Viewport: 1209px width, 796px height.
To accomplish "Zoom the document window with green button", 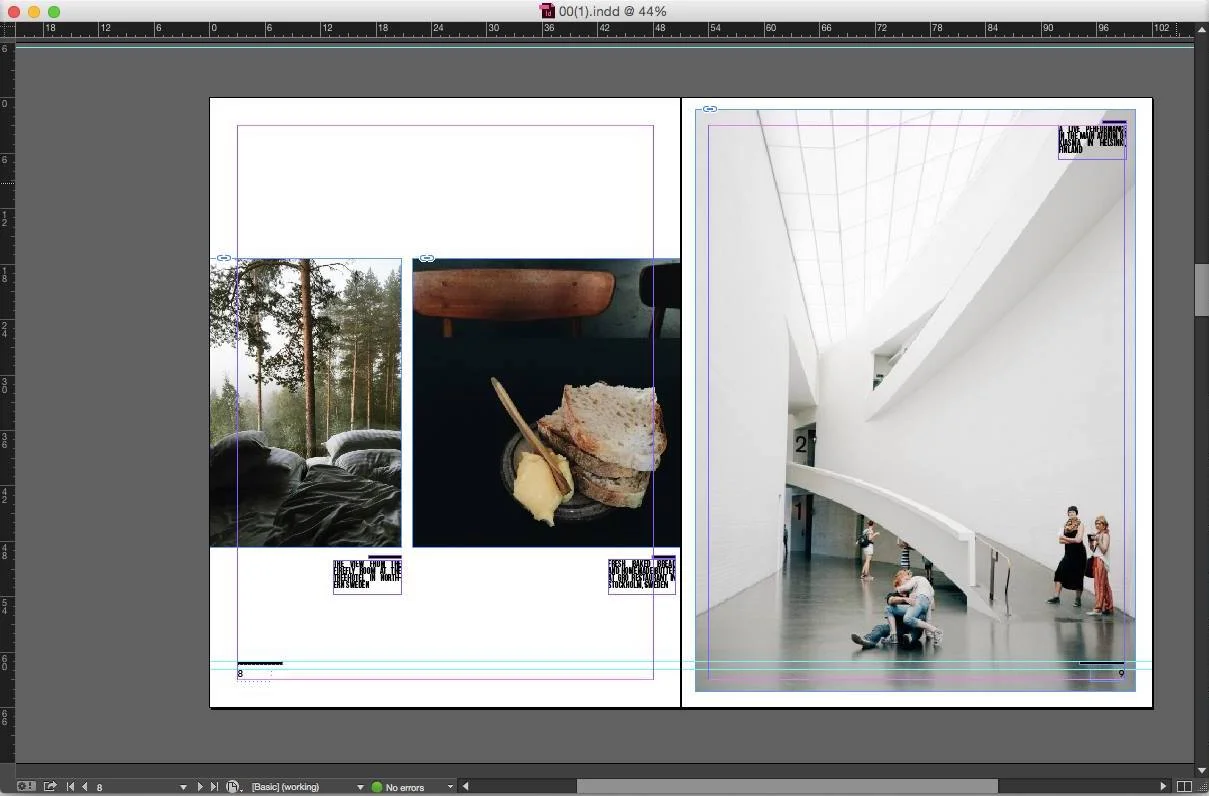I will click(x=54, y=11).
